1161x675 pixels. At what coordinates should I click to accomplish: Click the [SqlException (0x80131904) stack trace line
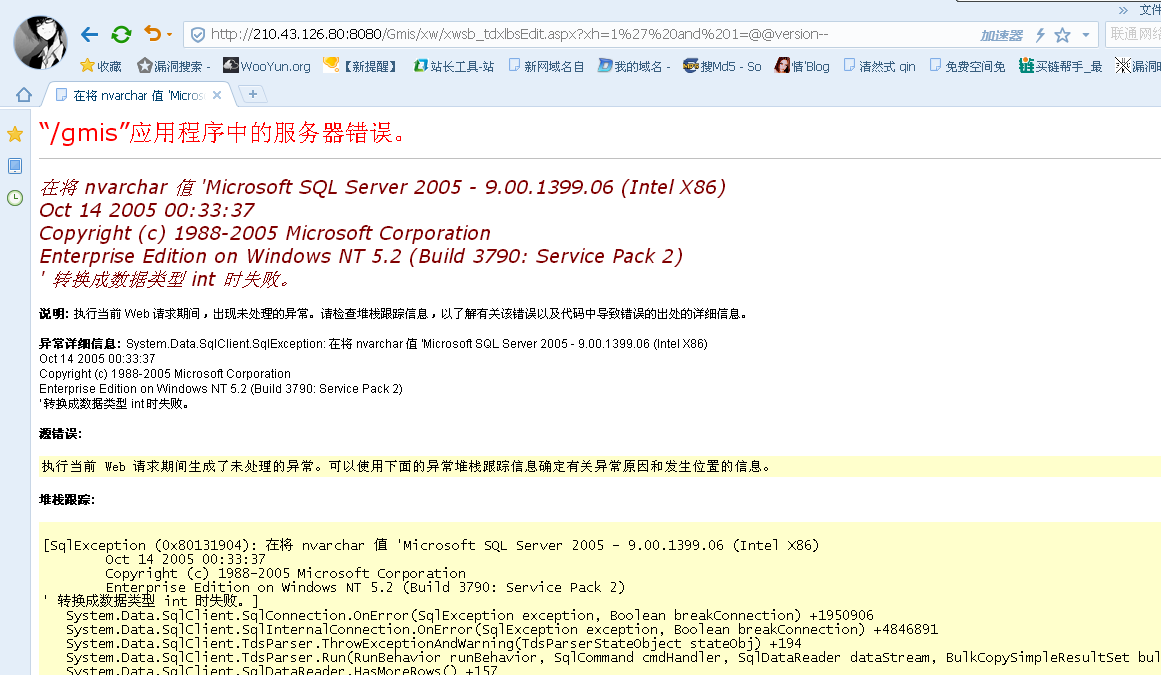(x=431, y=545)
